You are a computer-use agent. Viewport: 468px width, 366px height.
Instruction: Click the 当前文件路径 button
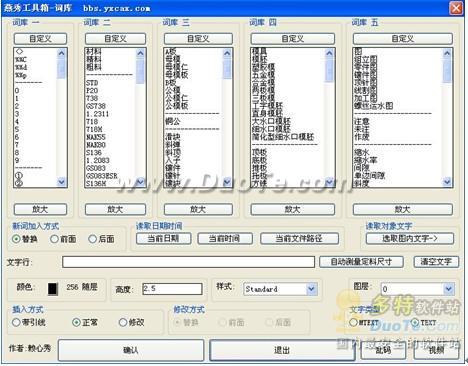click(299, 239)
